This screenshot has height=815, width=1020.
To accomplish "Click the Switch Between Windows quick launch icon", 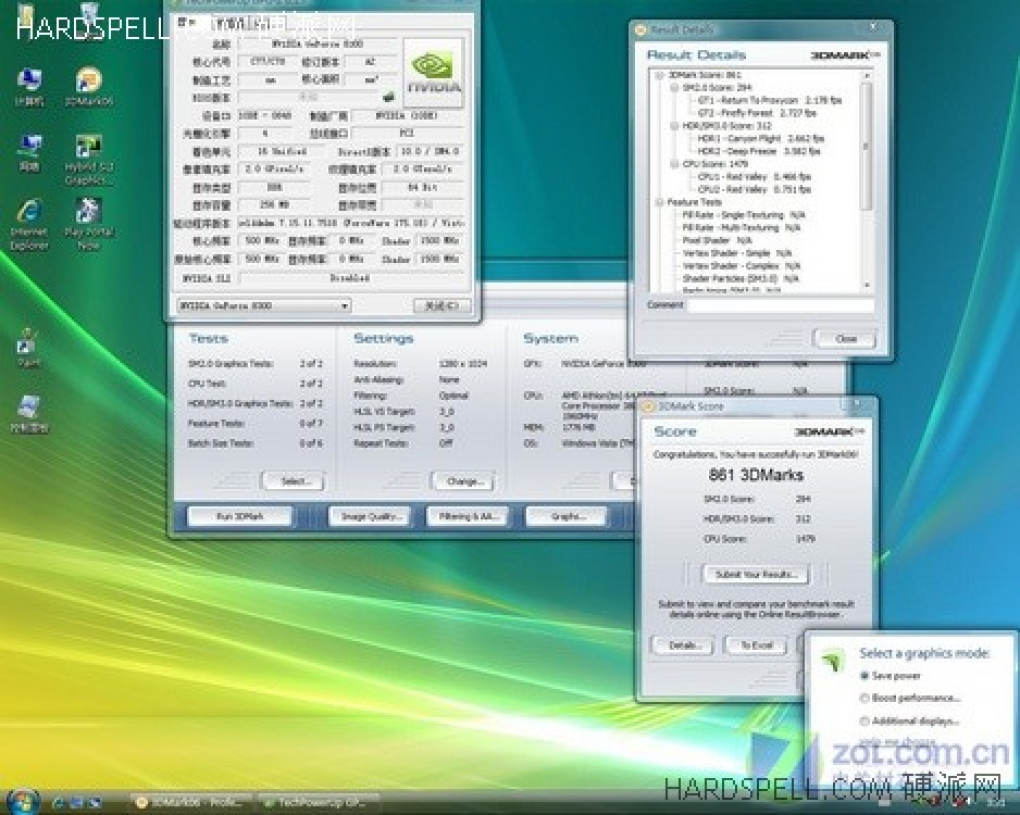I will coord(95,803).
